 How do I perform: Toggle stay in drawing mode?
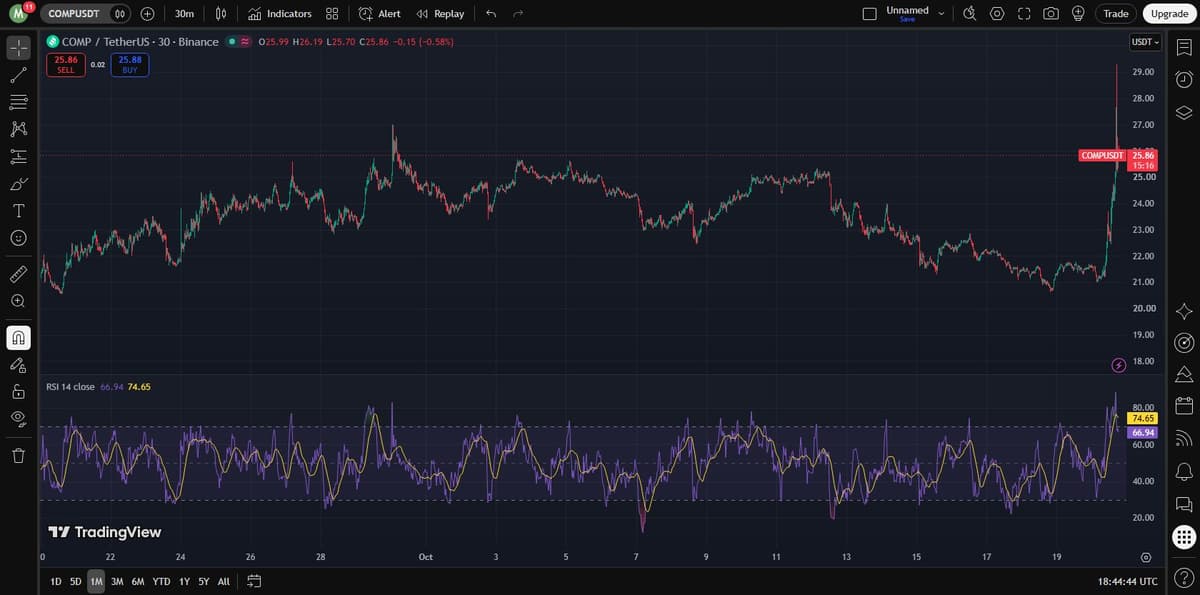[18, 365]
